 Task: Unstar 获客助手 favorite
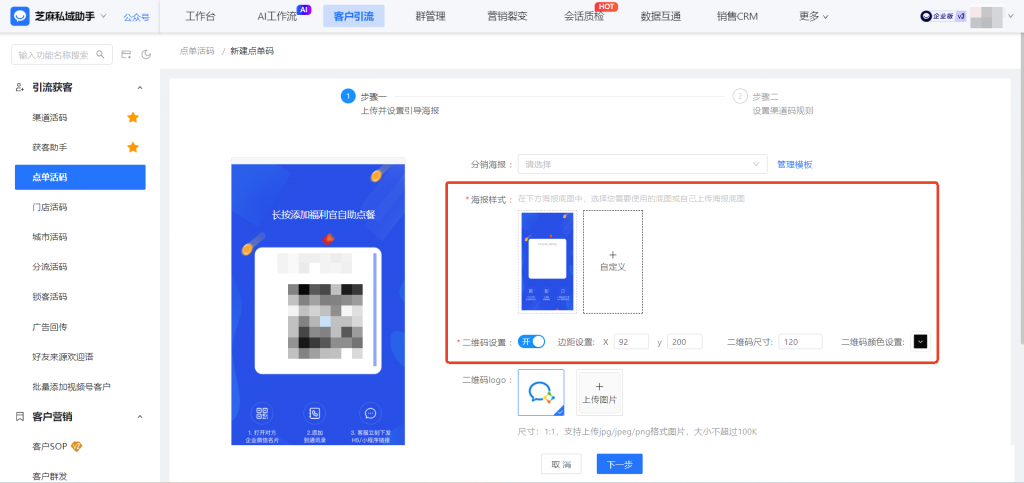[133, 148]
